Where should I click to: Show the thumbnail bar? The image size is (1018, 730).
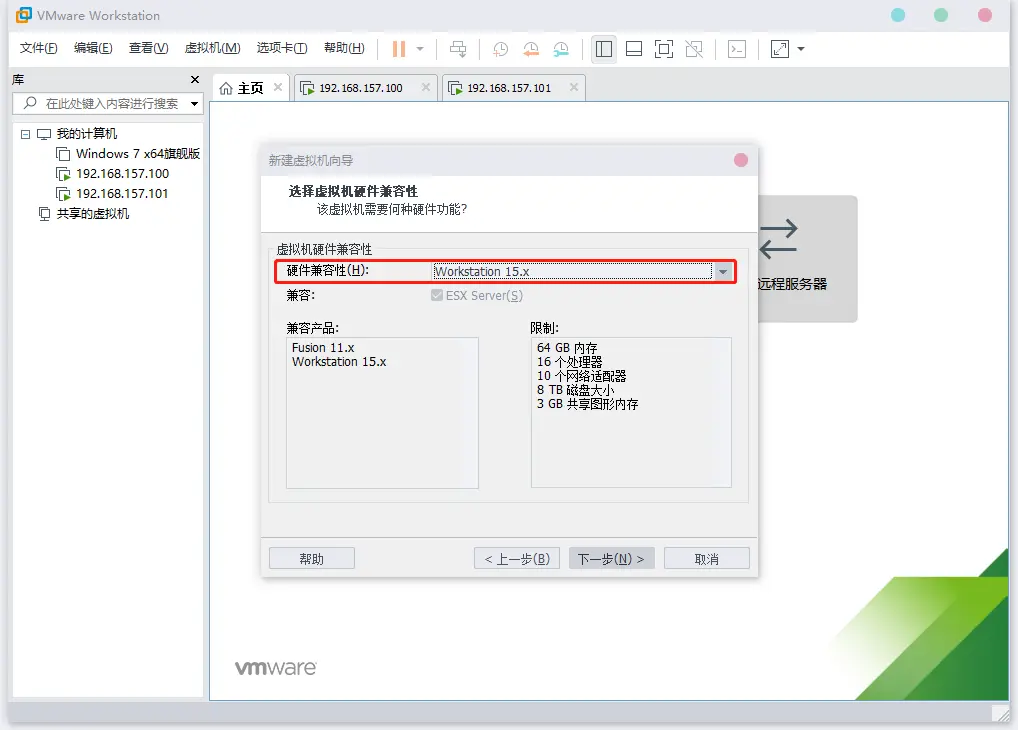634,48
